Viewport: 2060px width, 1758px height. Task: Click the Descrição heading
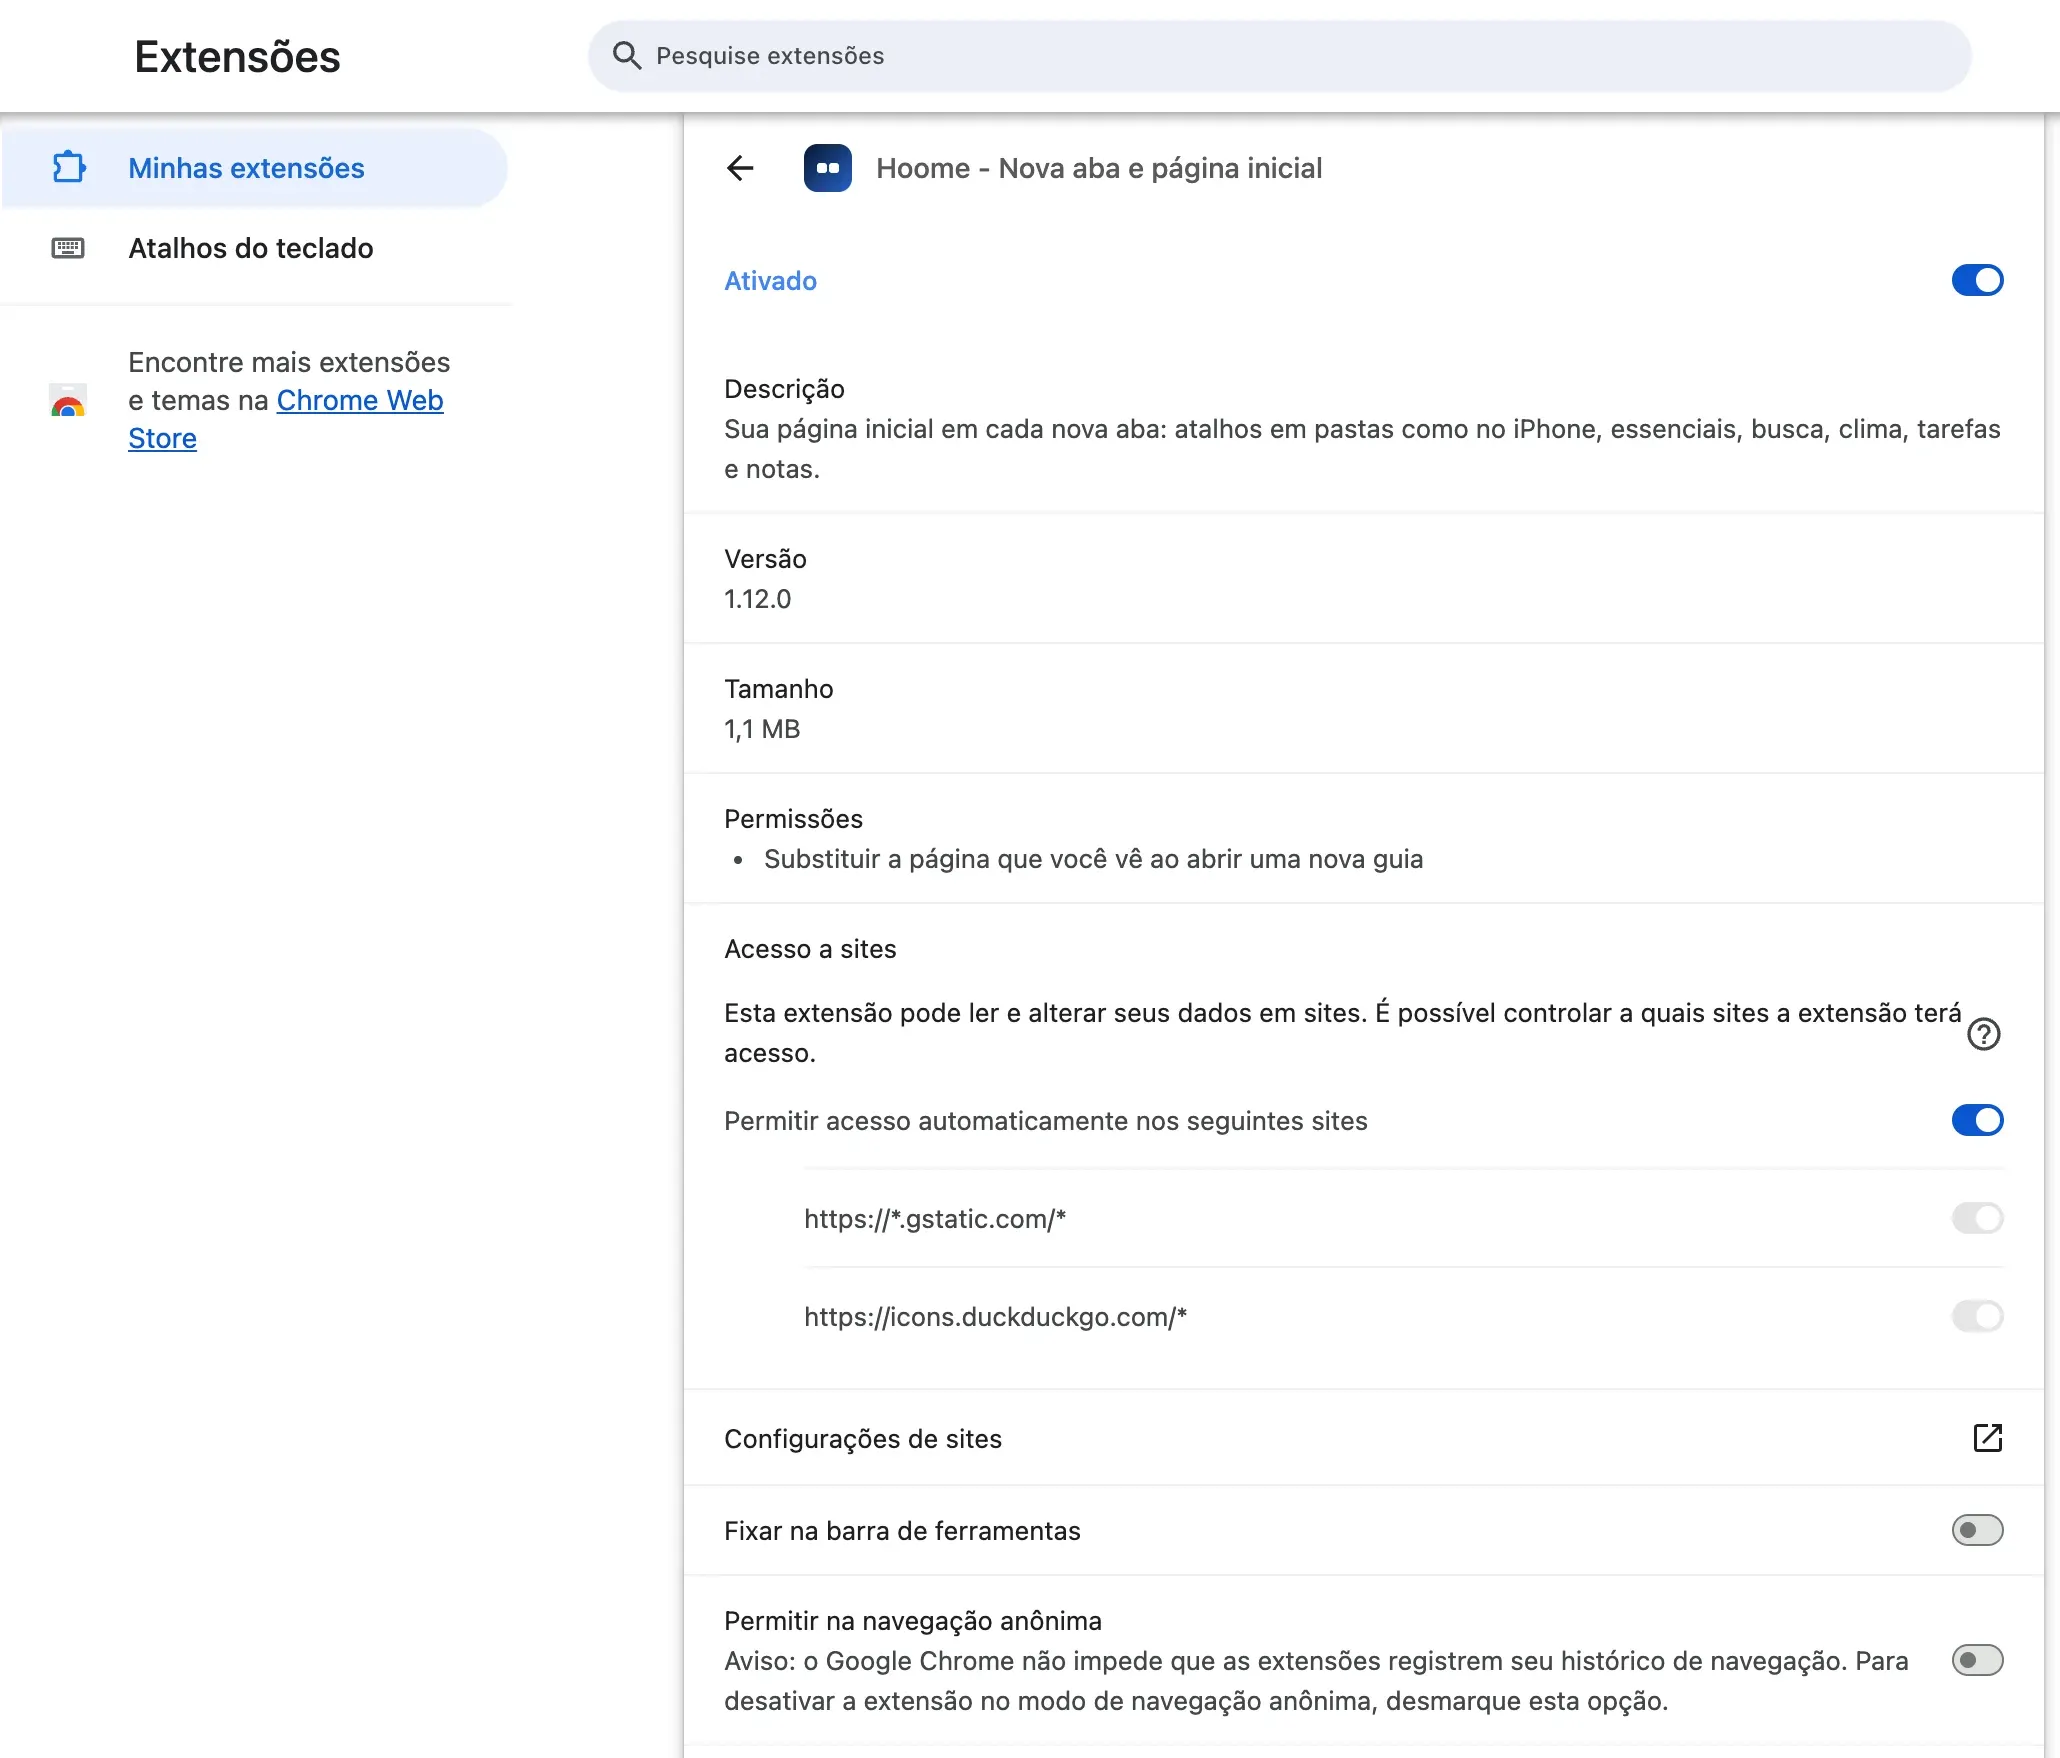point(784,389)
